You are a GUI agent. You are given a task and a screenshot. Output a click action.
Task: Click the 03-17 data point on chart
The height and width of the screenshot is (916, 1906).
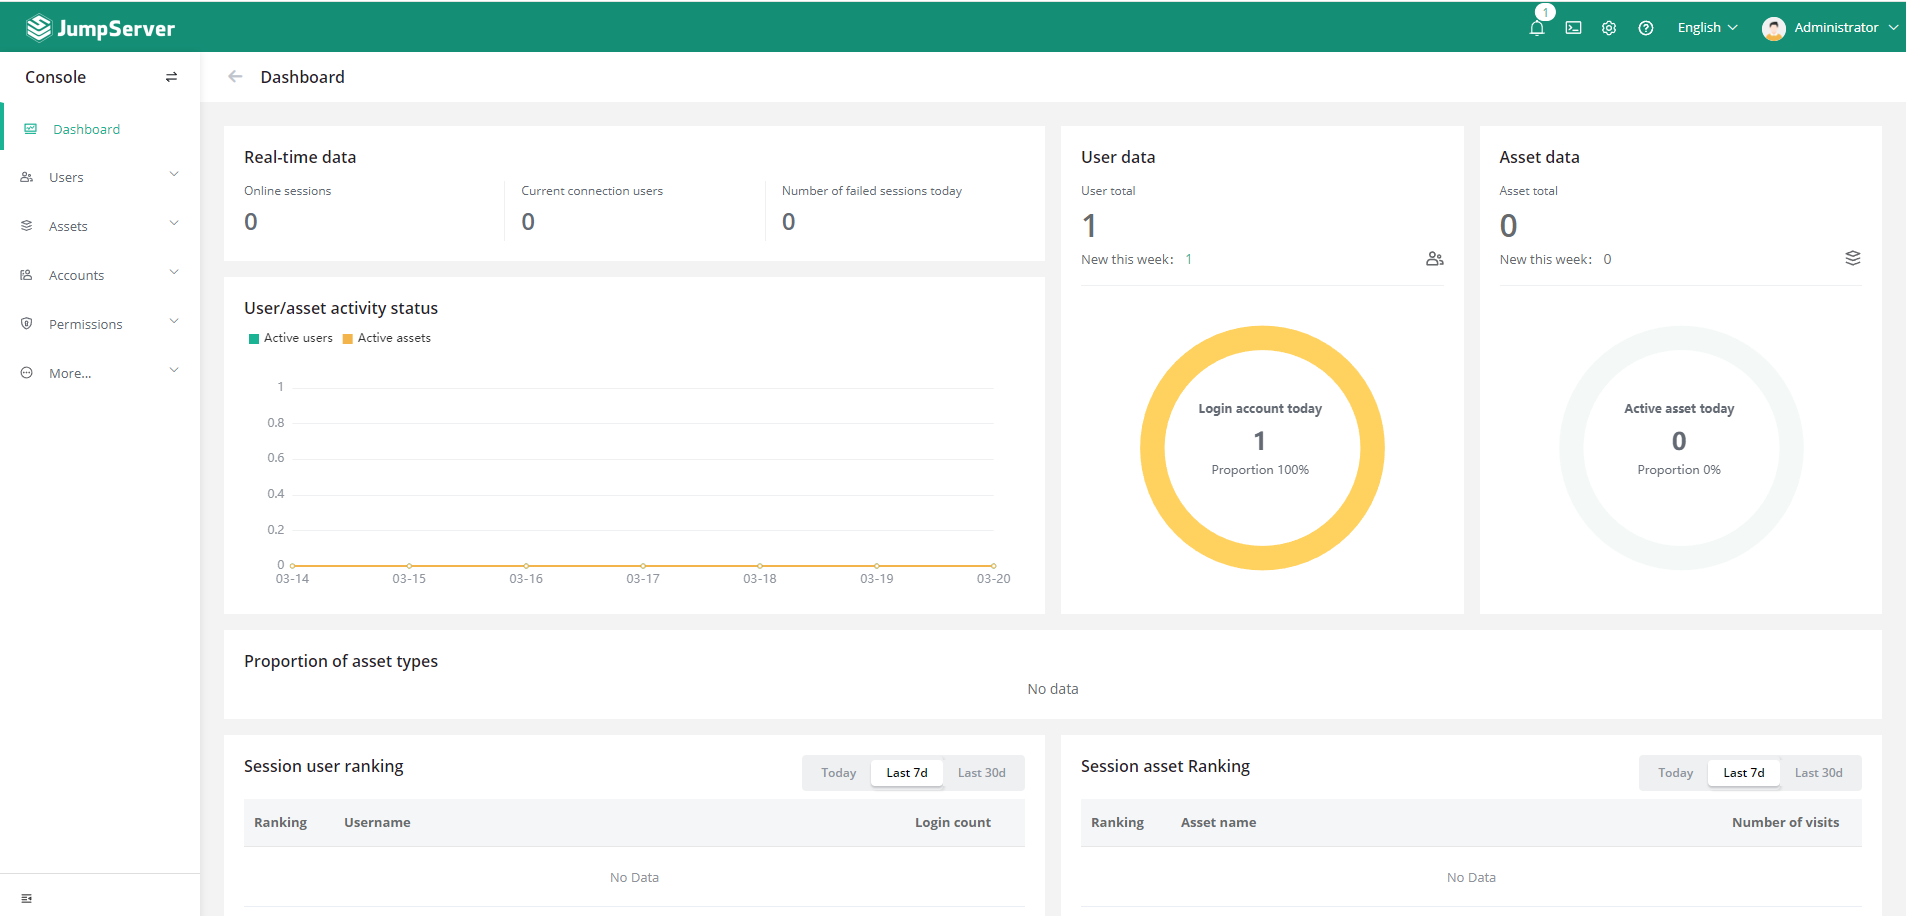pyautogui.click(x=643, y=566)
